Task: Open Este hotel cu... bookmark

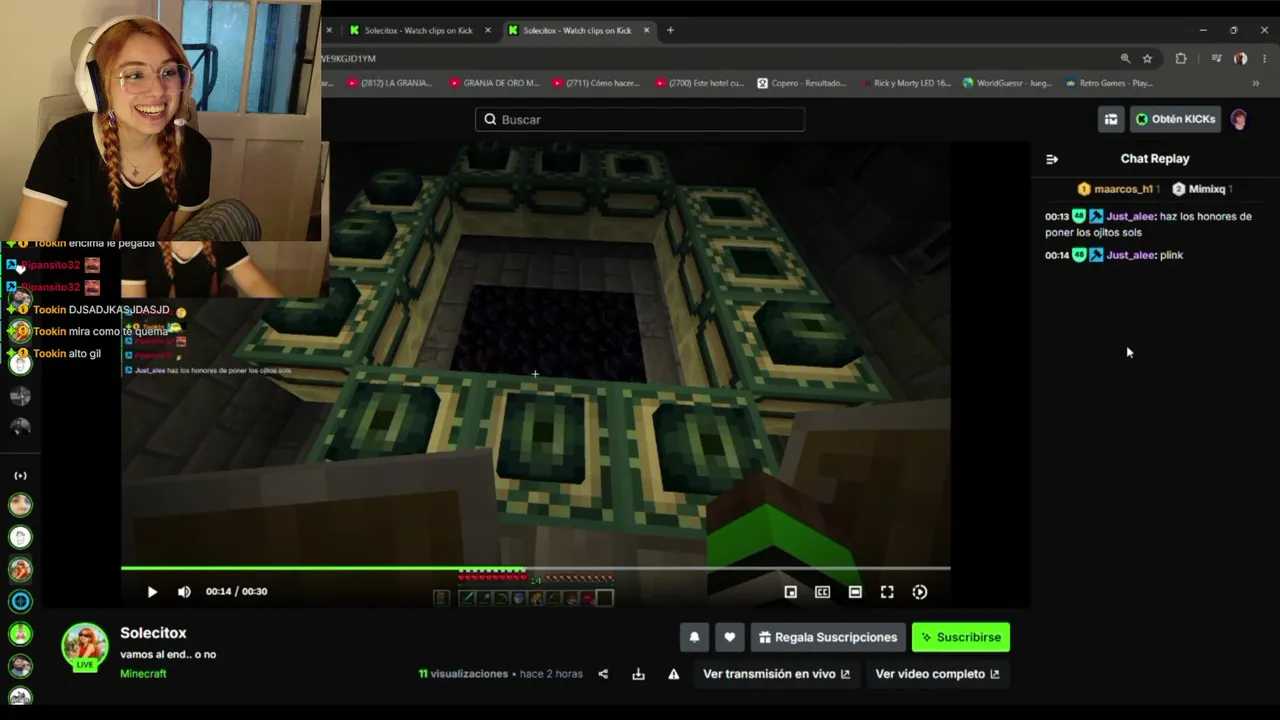Action: click(x=699, y=83)
